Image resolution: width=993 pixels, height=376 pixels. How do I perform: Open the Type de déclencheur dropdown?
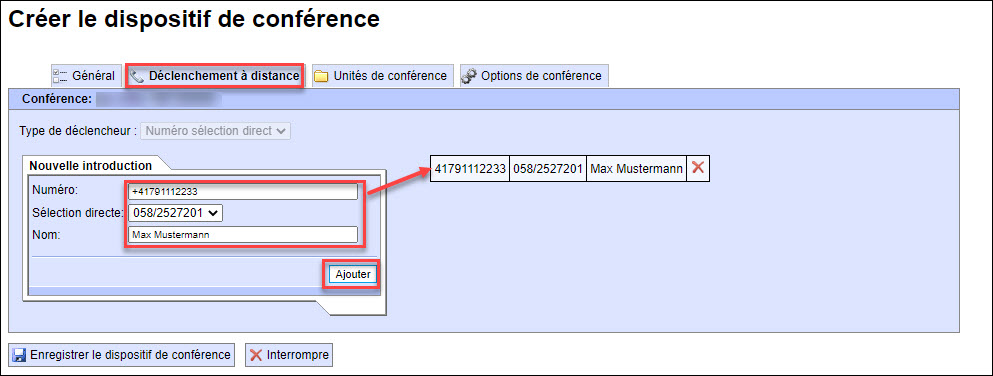pyautogui.click(x=217, y=131)
